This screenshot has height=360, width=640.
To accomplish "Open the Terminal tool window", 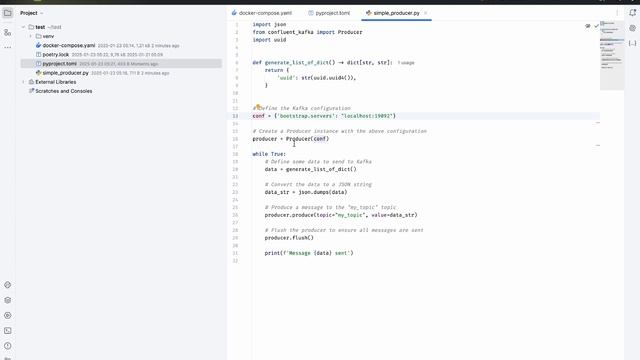I will 7,331.
